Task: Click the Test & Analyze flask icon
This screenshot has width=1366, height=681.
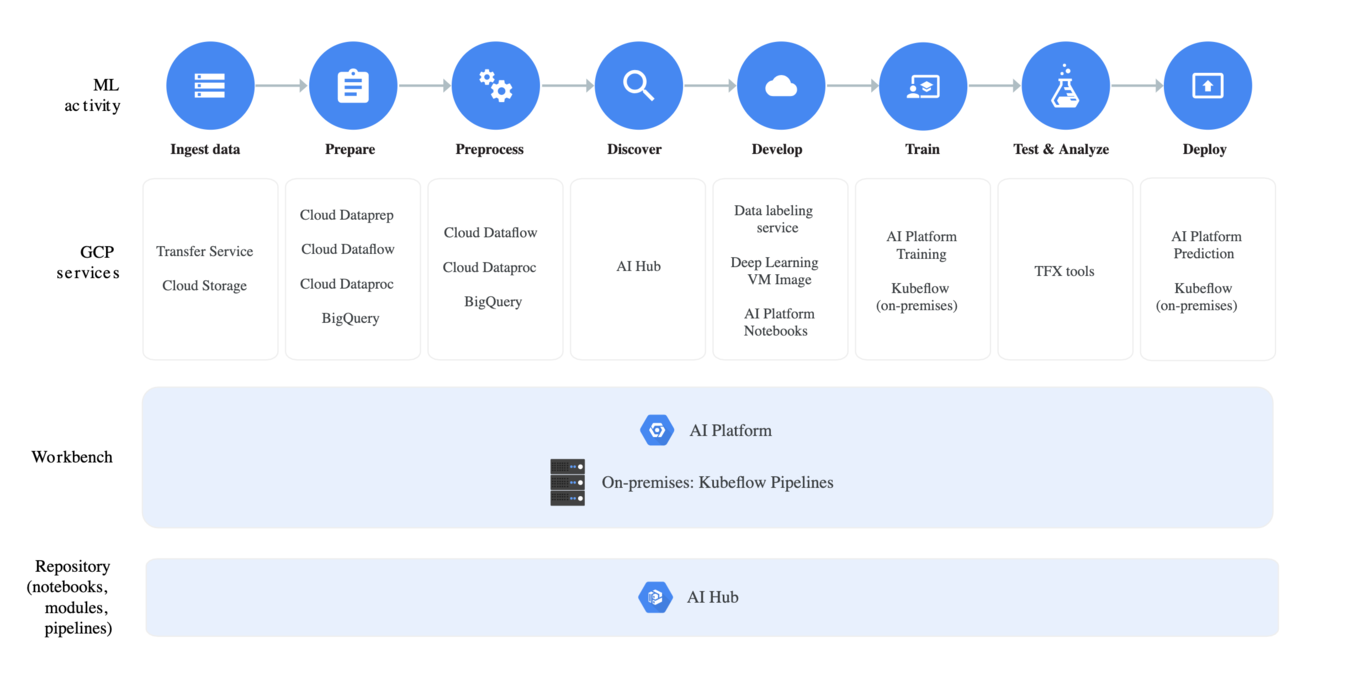Action: (1066, 86)
